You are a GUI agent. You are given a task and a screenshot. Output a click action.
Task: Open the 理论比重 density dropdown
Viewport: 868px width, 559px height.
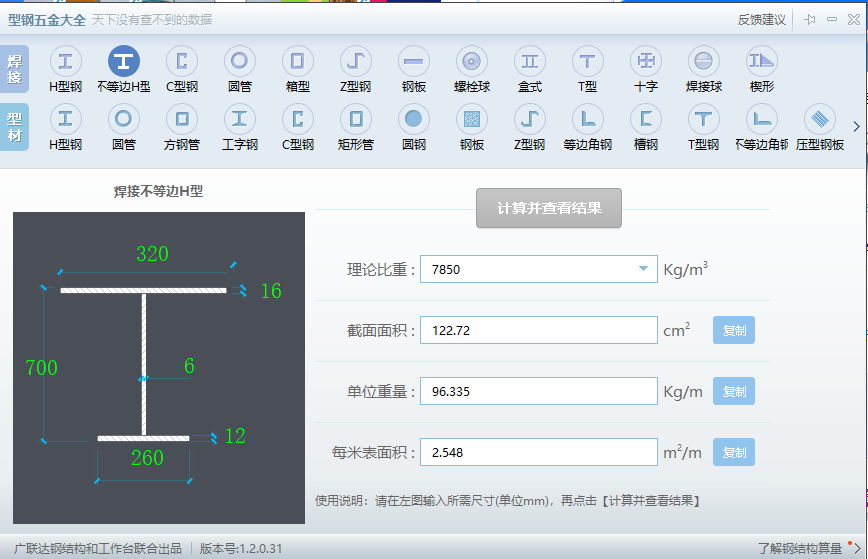tap(643, 269)
